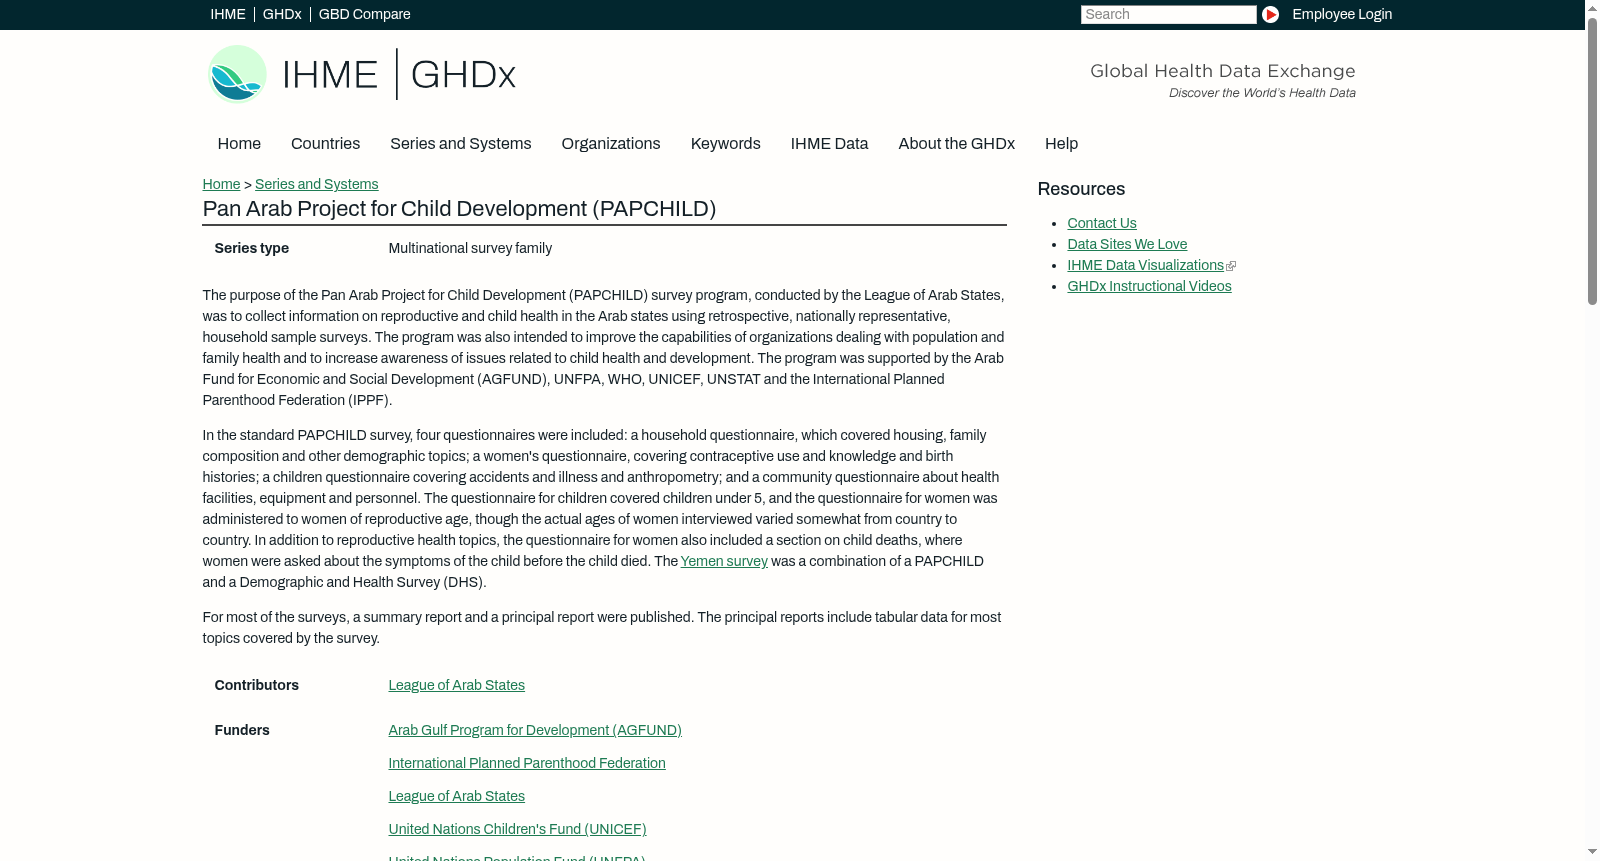Image resolution: width=1600 pixels, height=861 pixels.
Task: Open League of Arab States funder link
Action: [x=456, y=796]
